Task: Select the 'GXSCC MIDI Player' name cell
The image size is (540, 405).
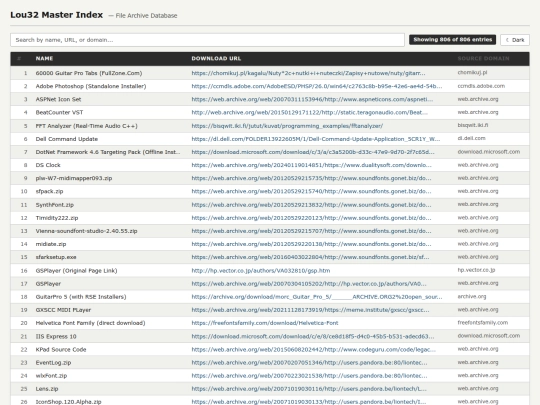Action: coord(63,310)
